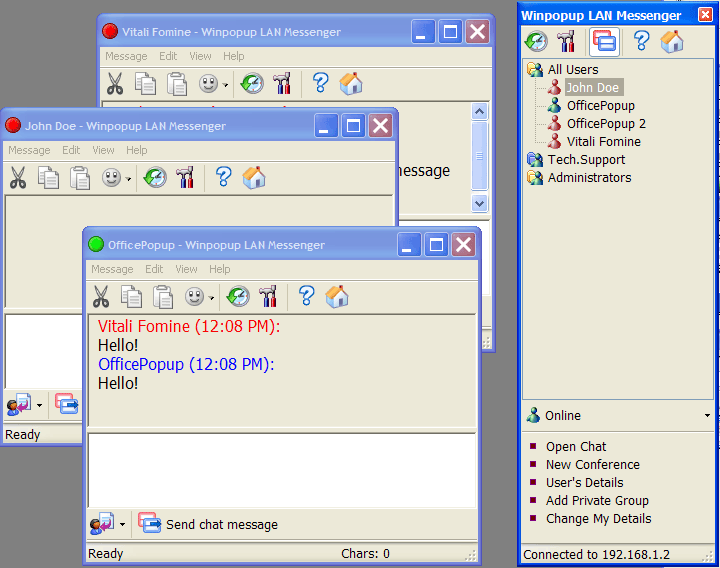The width and height of the screenshot is (720, 568).
Task: Click Copy icon in John Doe window
Action: 48,178
